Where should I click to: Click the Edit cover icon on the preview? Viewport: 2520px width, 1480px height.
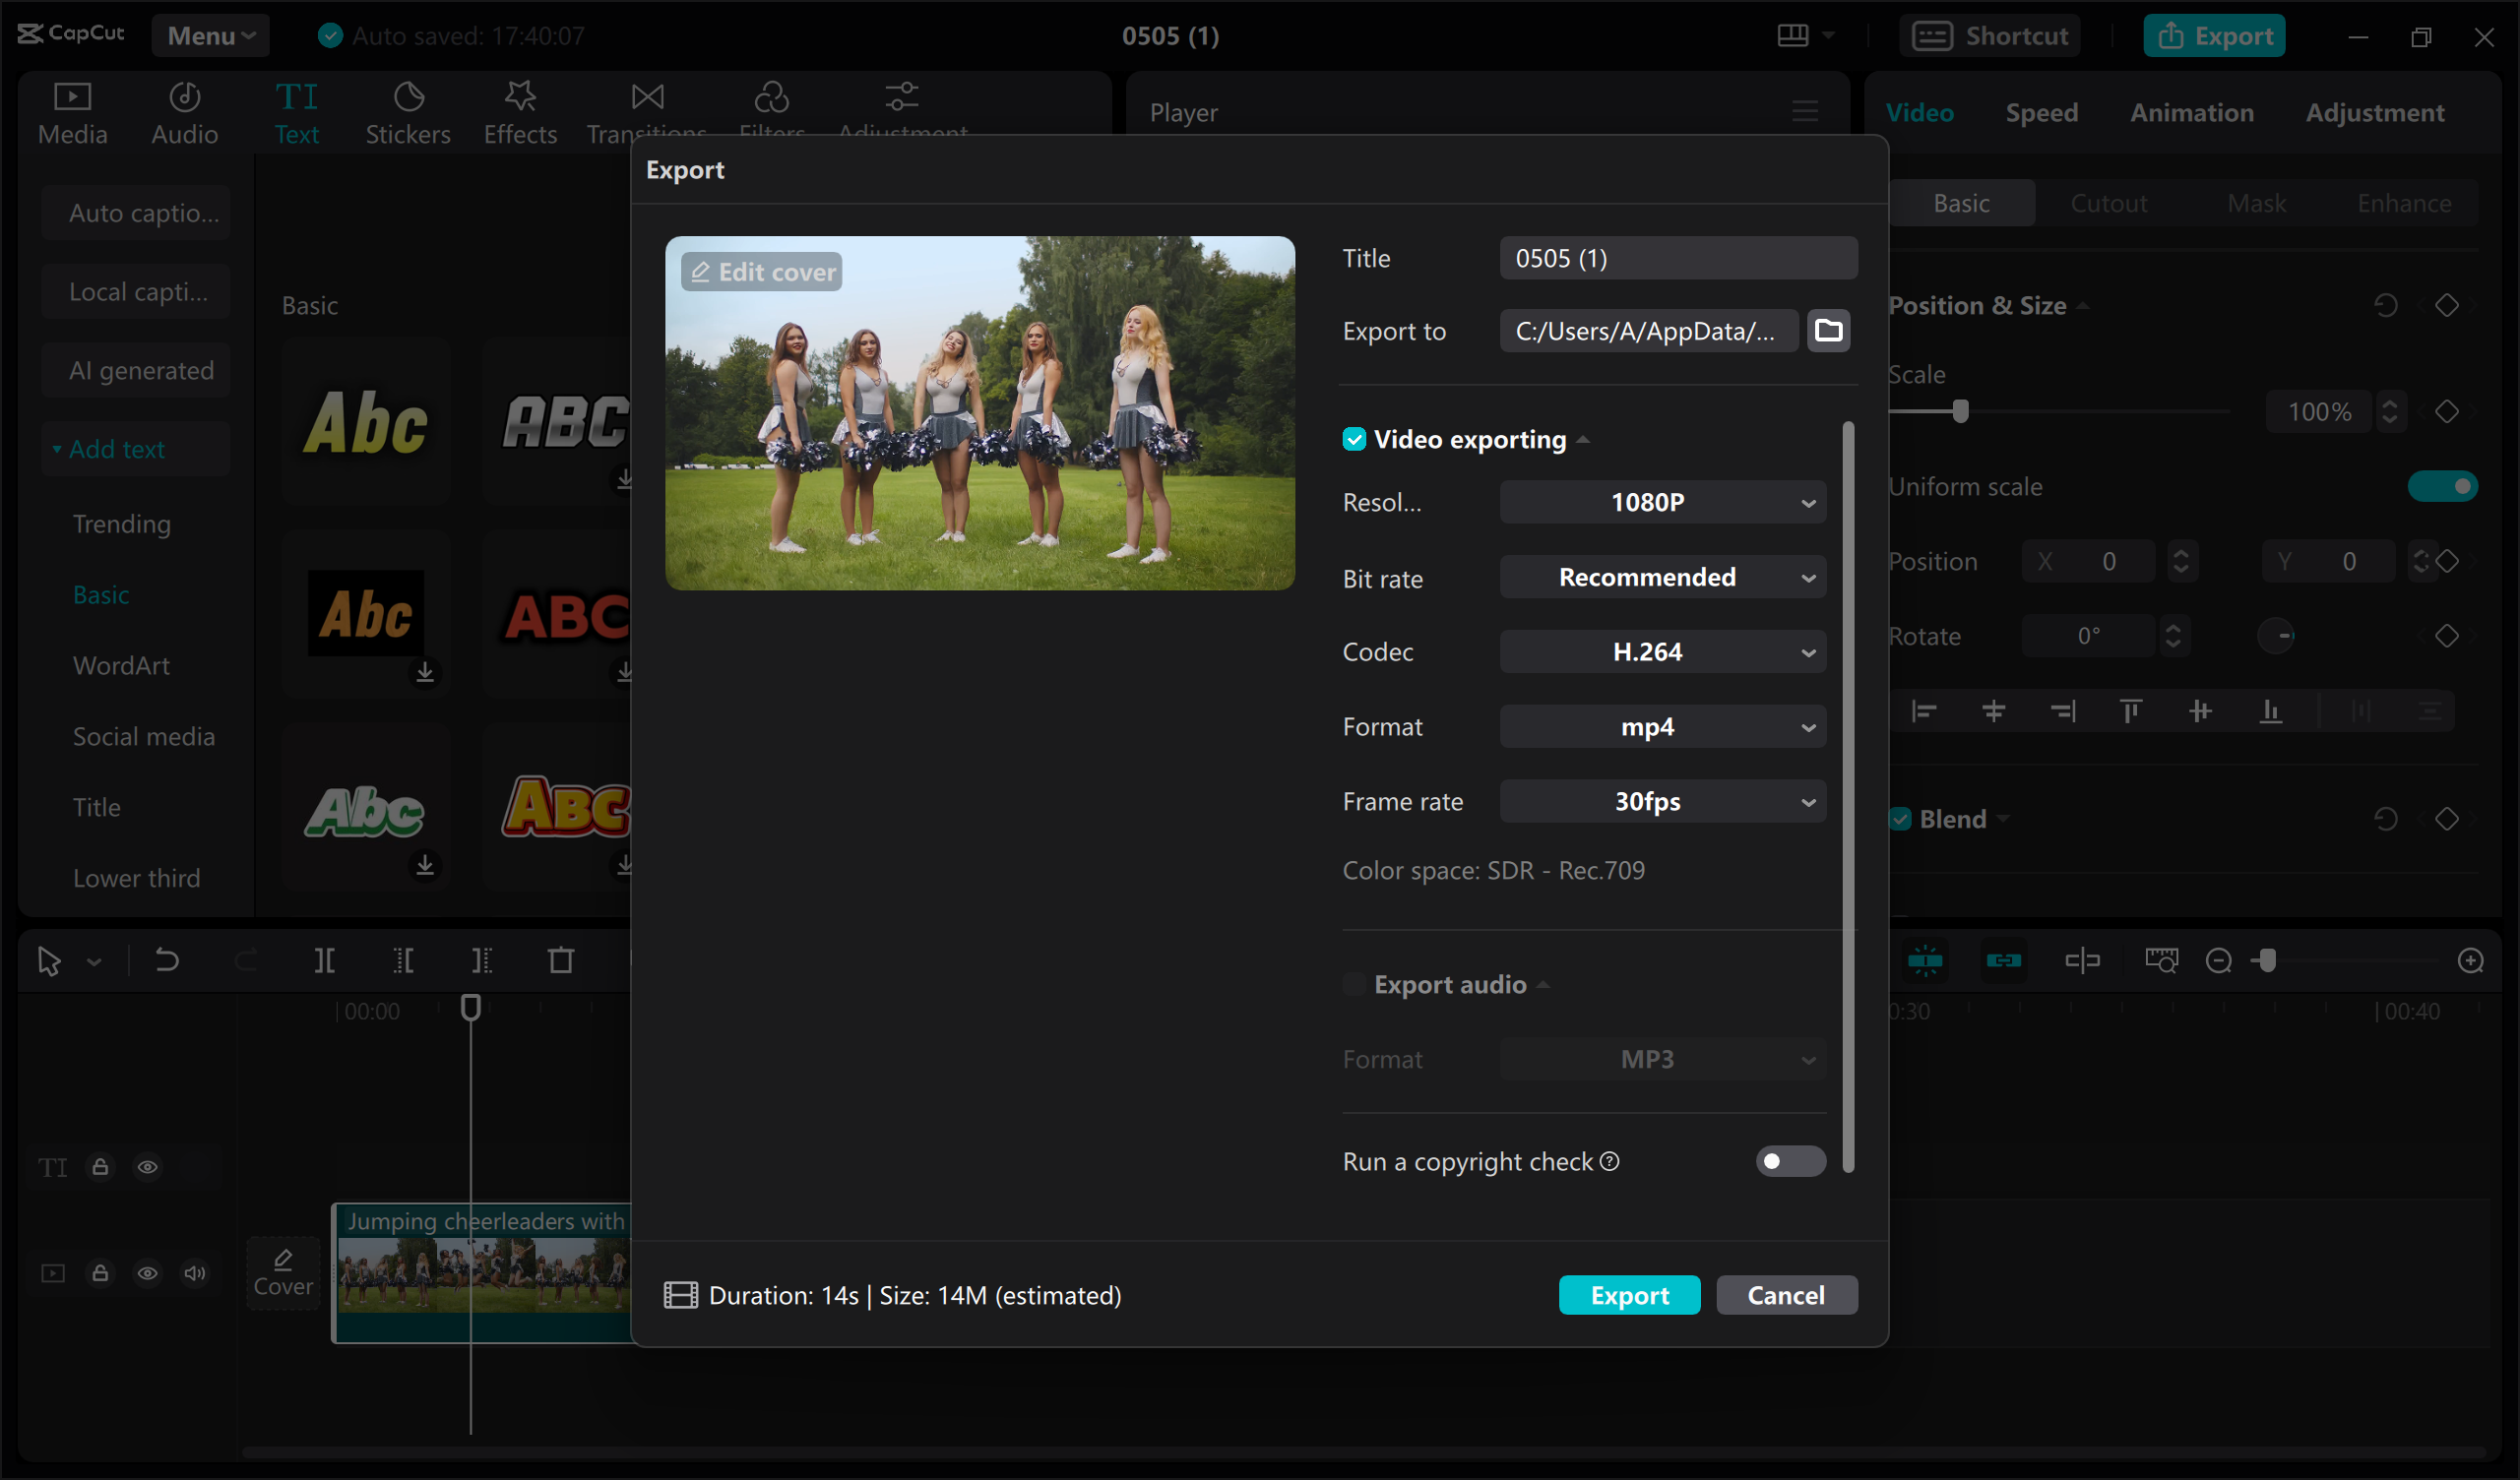tap(760, 271)
